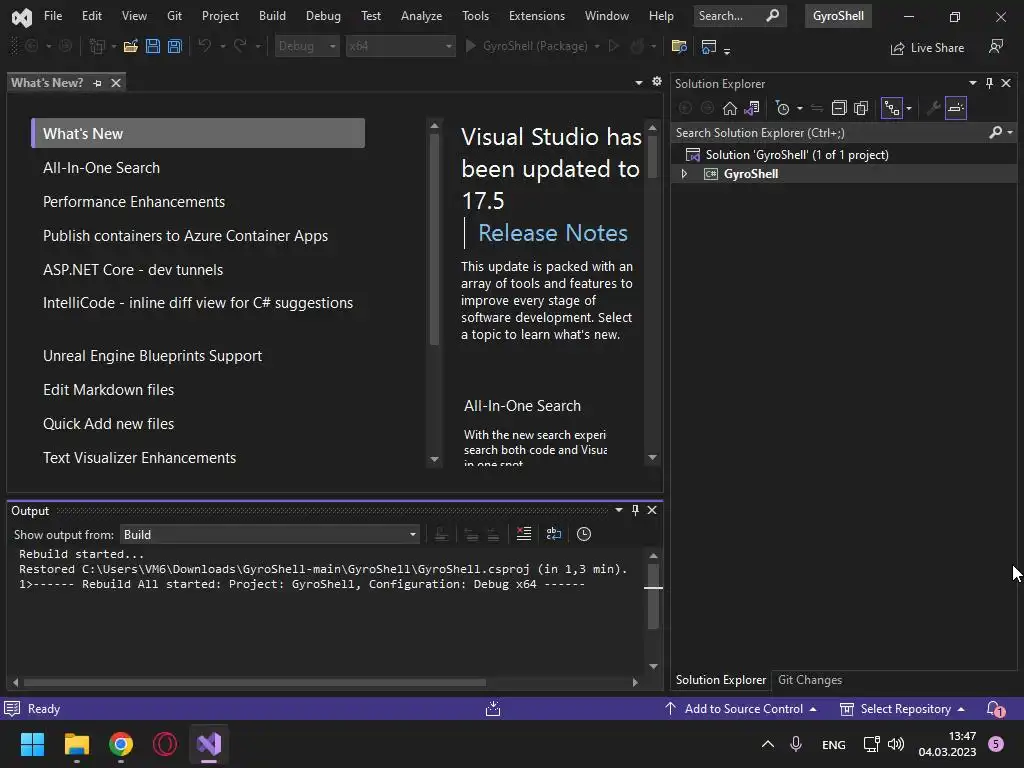Select Performance Enhancements topic

click(x=134, y=202)
